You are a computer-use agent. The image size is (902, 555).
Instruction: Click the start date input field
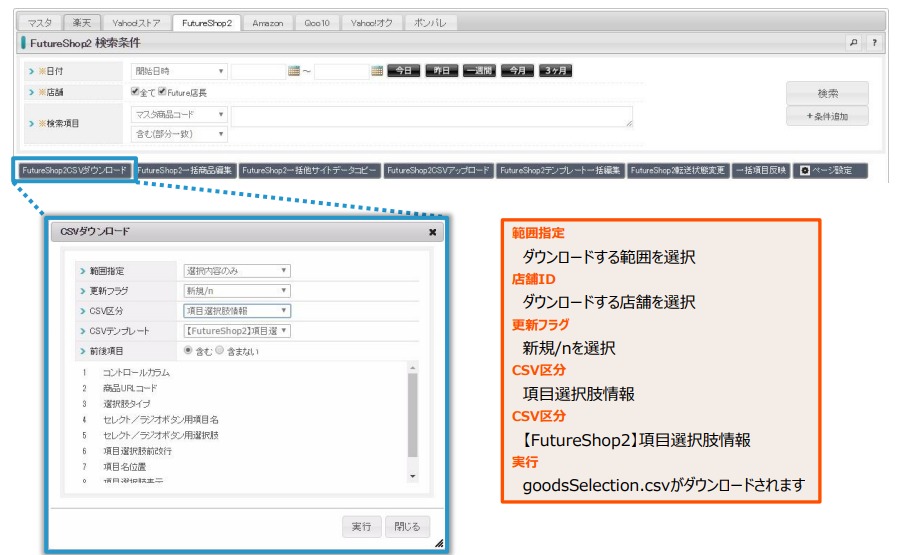258,71
